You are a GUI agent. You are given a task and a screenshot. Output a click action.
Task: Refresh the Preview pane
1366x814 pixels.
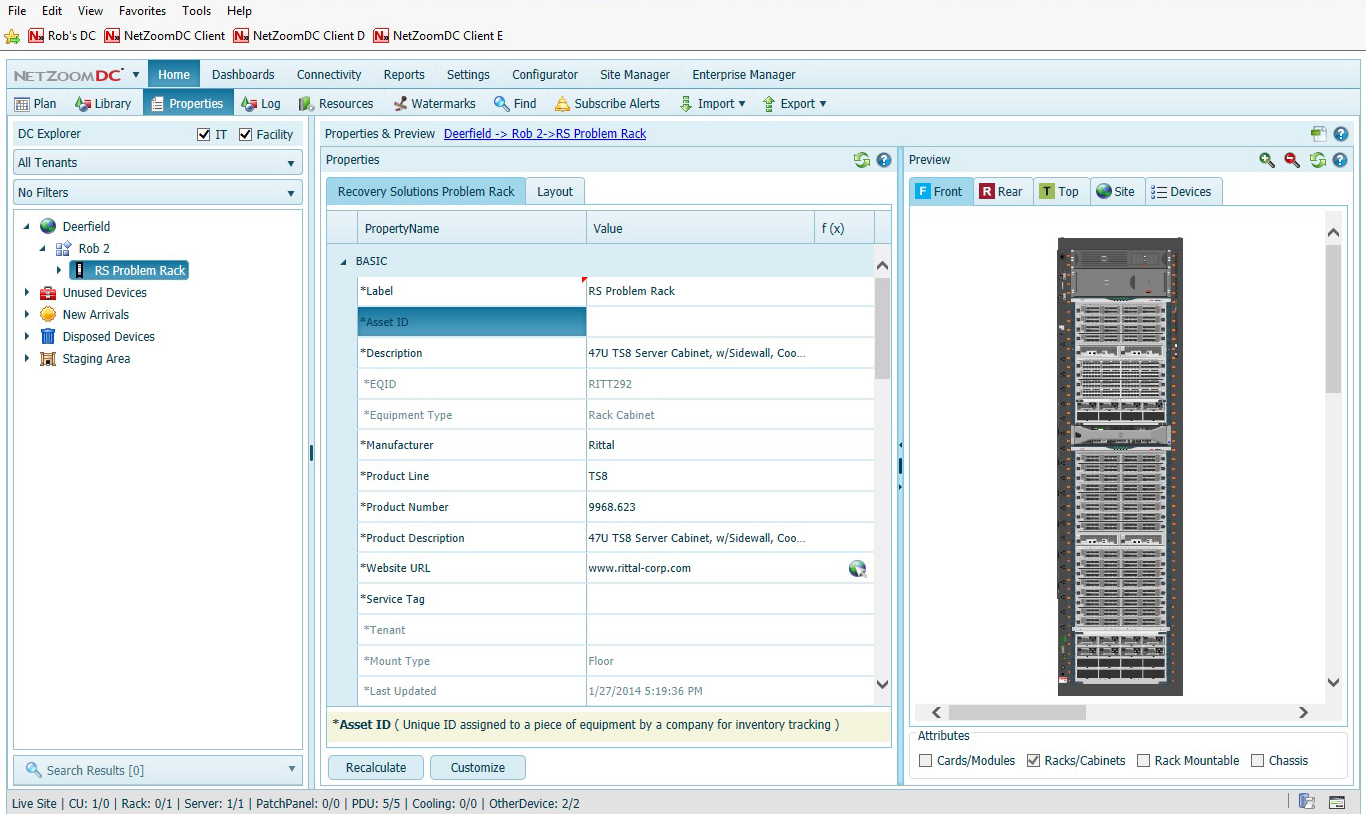[1318, 159]
